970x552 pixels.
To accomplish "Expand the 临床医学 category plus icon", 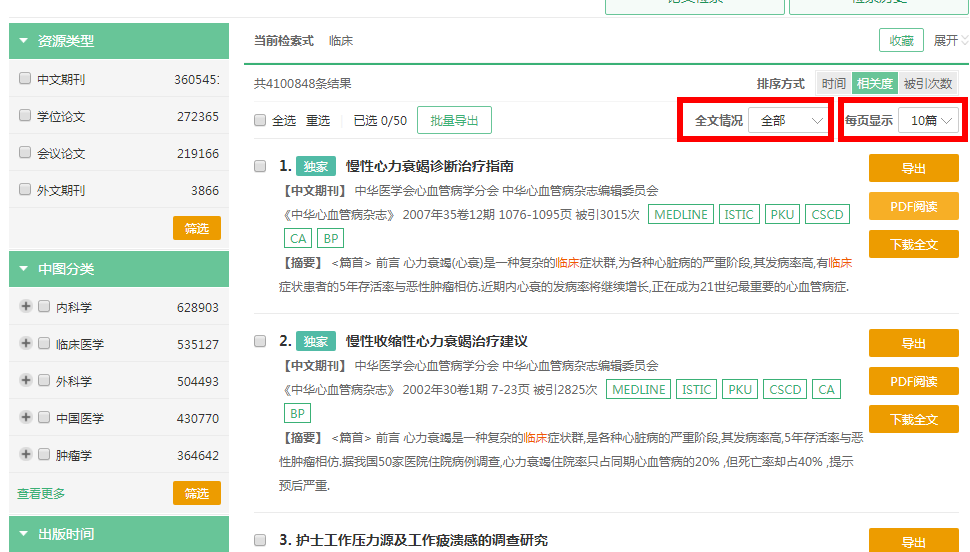I will (x=26, y=344).
